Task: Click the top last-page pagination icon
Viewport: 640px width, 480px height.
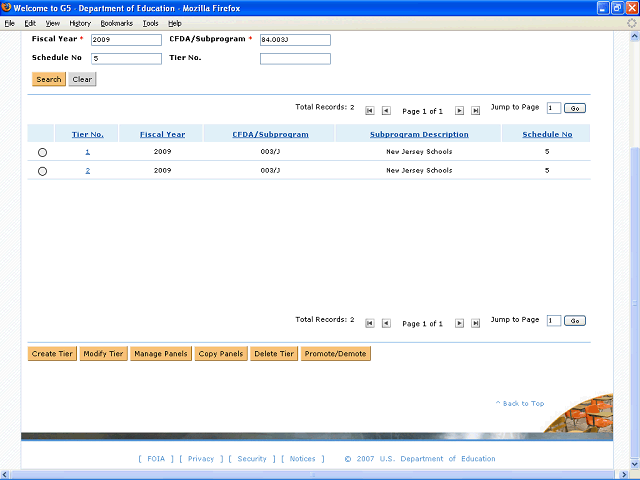Action: click(476, 111)
